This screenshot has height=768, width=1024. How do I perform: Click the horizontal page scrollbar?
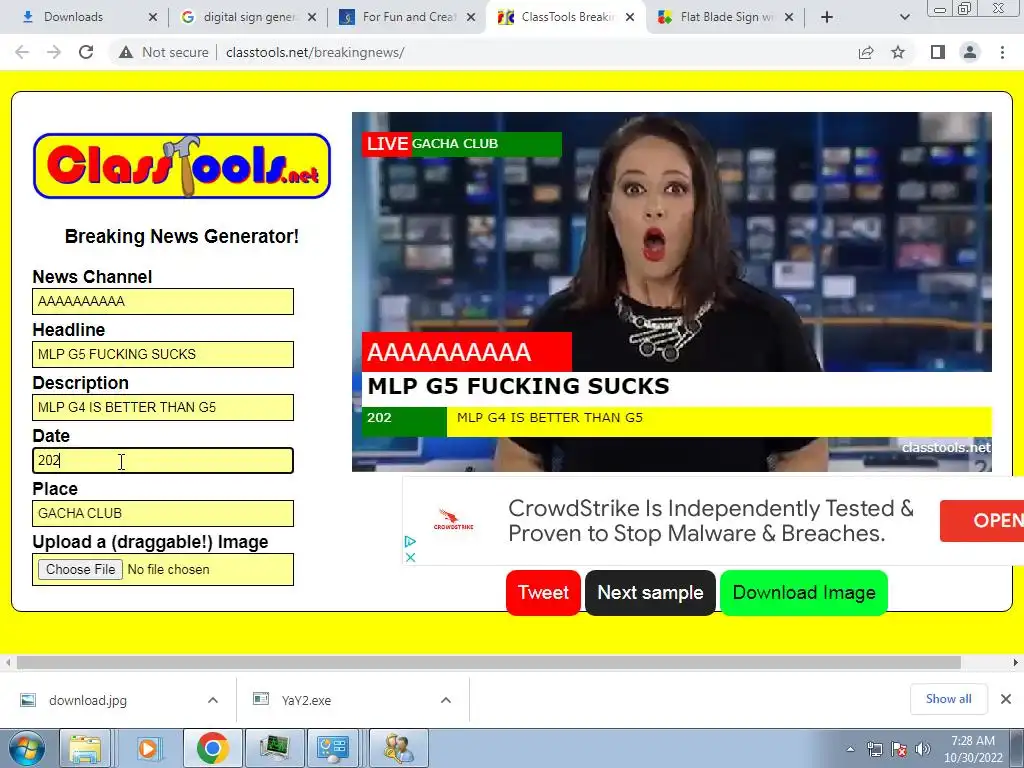point(488,662)
